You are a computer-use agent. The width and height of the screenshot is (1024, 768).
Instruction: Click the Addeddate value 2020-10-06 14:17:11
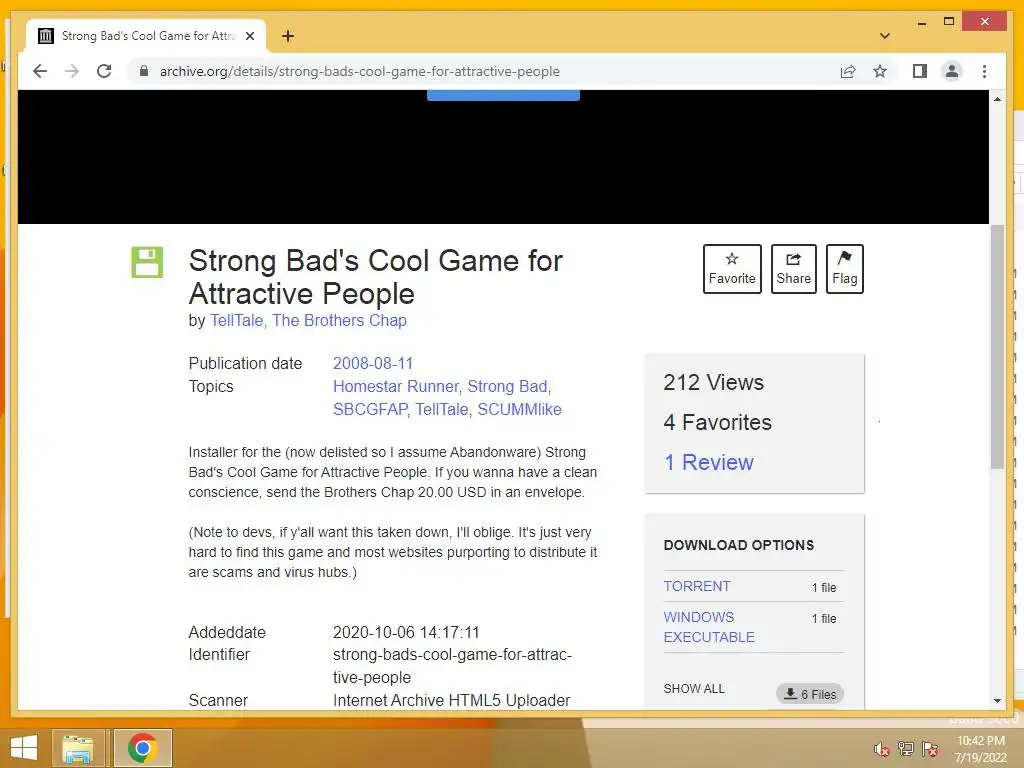coord(406,632)
